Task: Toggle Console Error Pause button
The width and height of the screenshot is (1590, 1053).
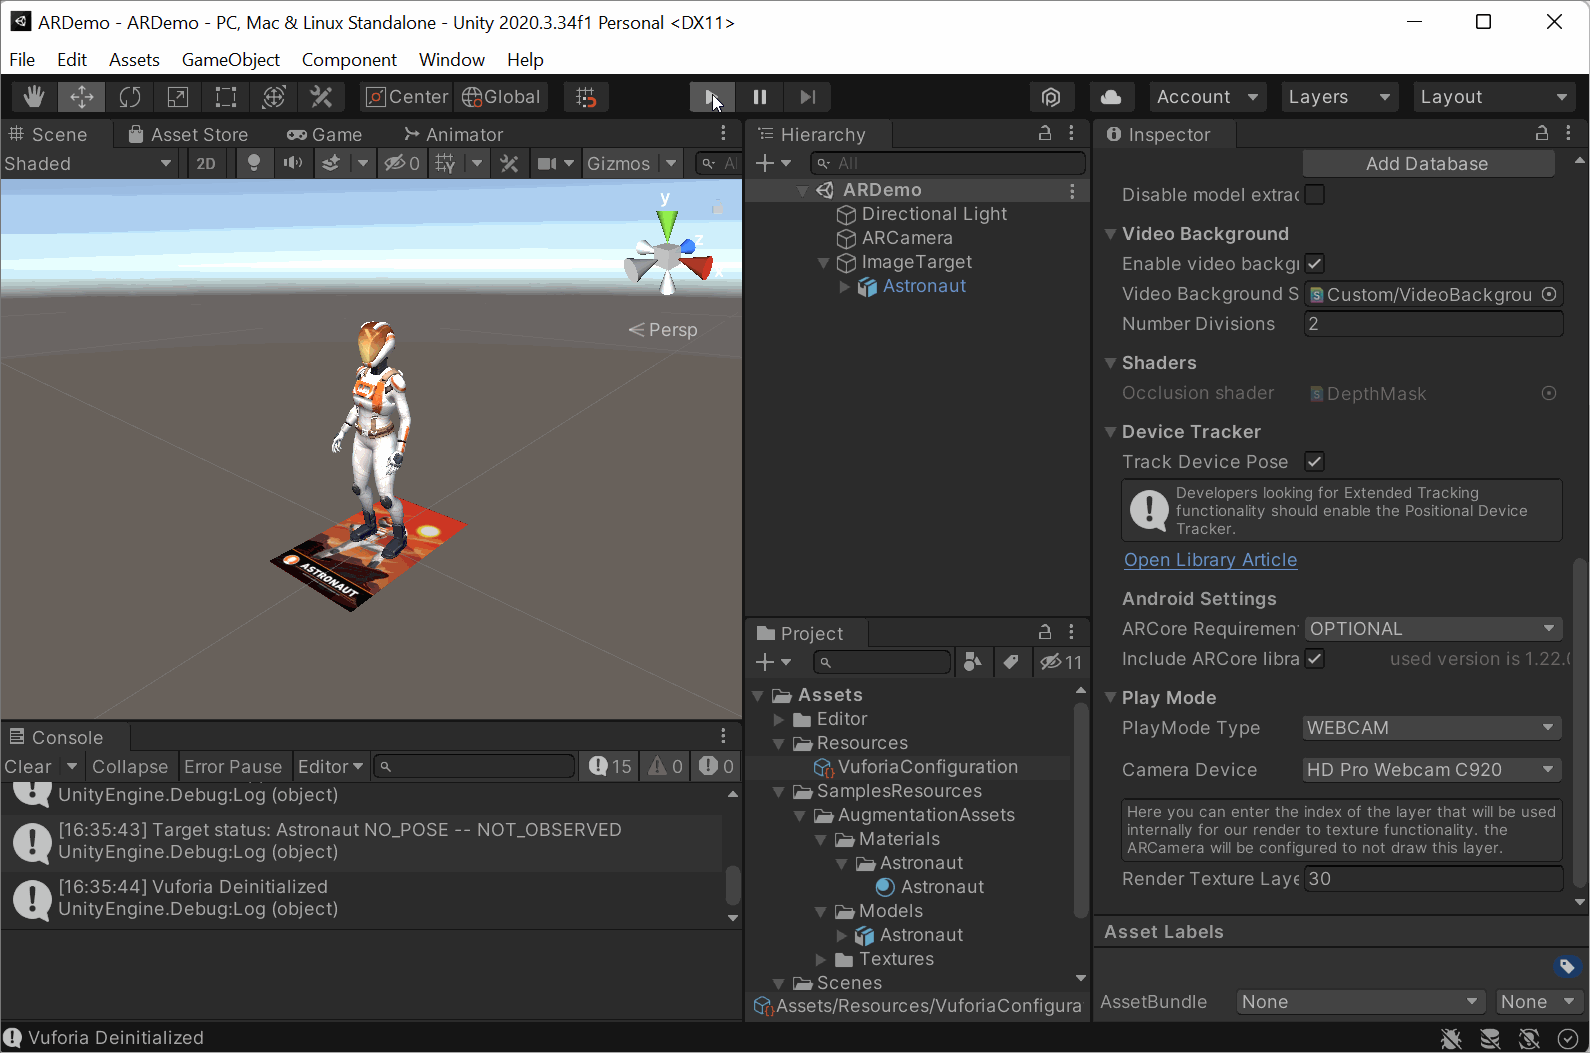Action: [x=233, y=767]
